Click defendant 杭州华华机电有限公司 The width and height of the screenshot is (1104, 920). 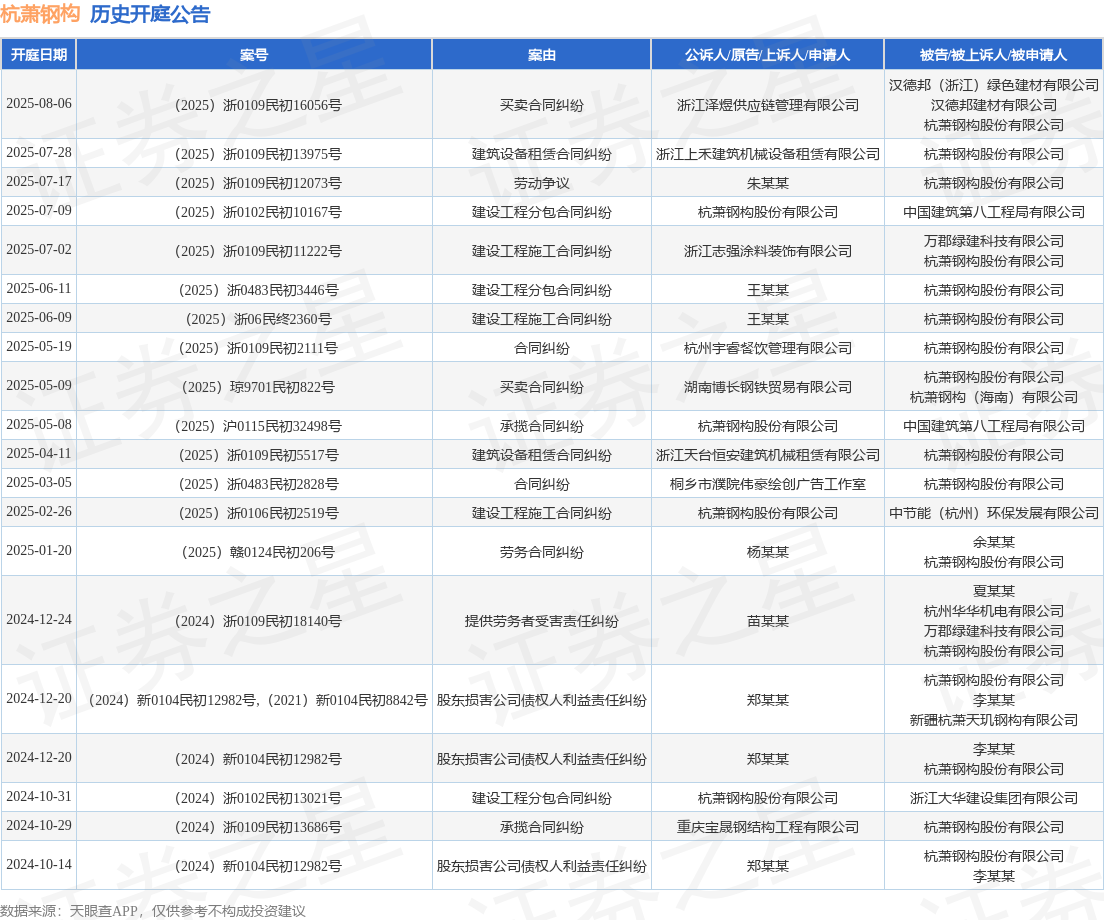coord(993,611)
